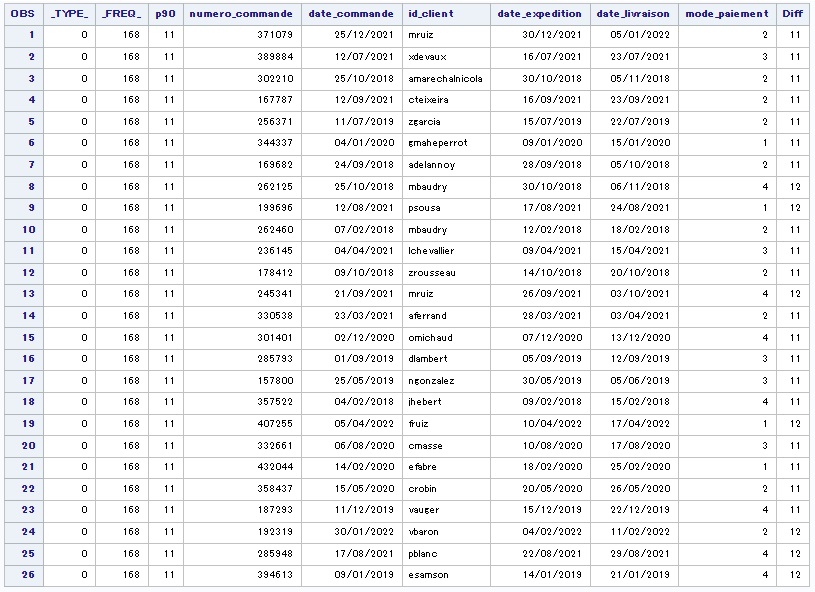Select row number 26 in OBS column
The width and height of the screenshot is (815, 592).
(x=22, y=575)
